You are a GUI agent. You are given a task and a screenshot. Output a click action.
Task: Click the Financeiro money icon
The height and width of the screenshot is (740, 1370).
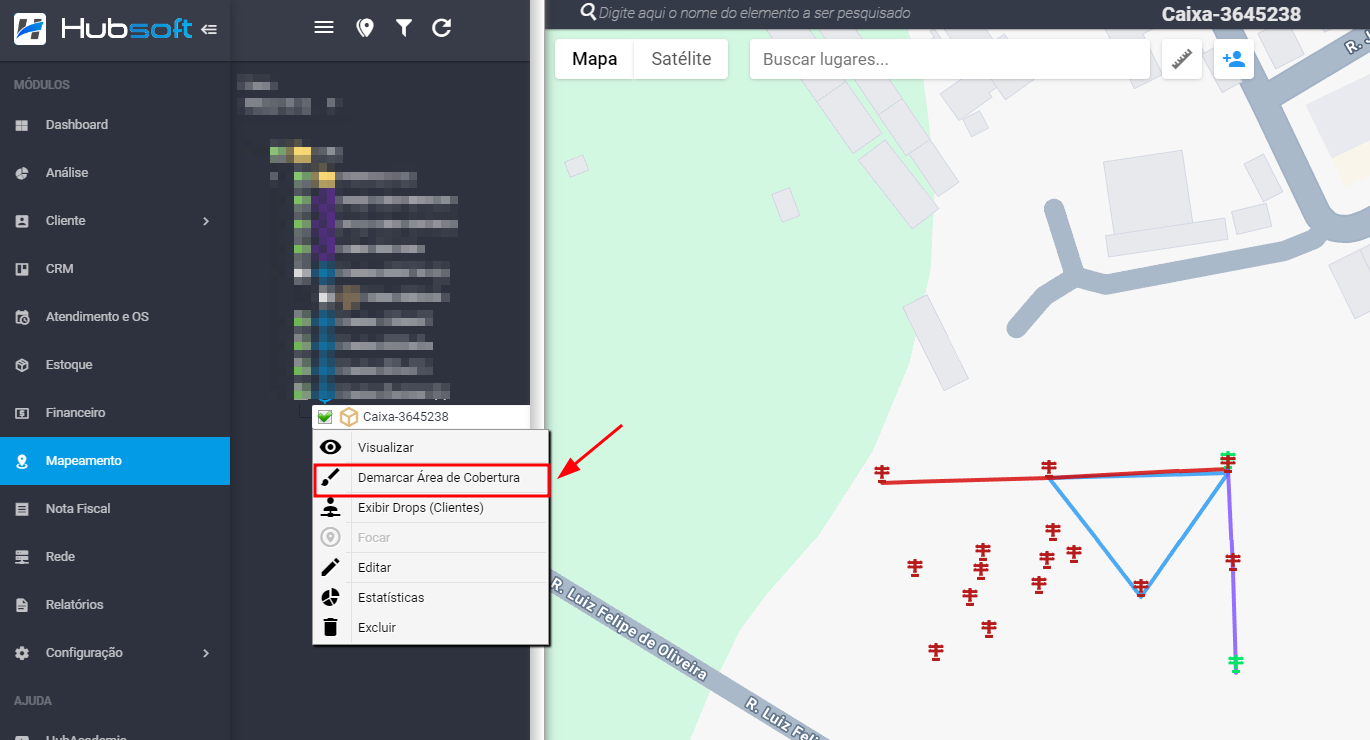22,413
